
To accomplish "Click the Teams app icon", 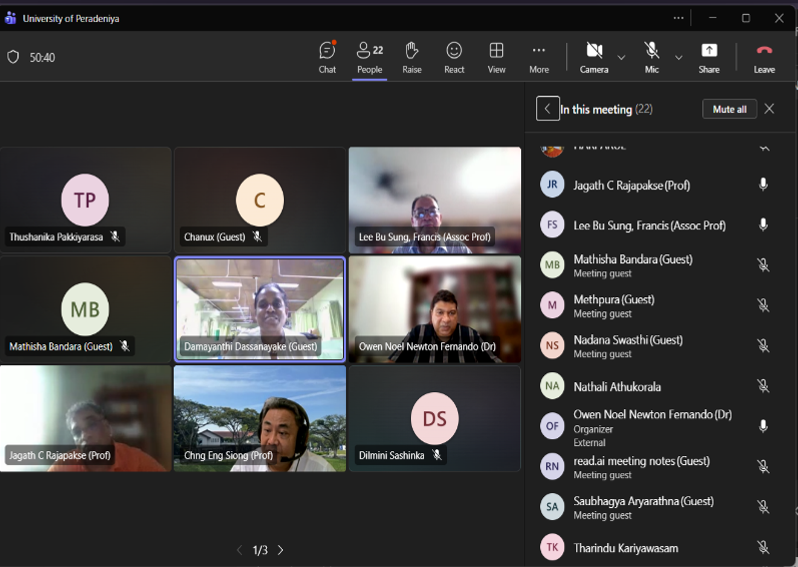I will 10,18.
